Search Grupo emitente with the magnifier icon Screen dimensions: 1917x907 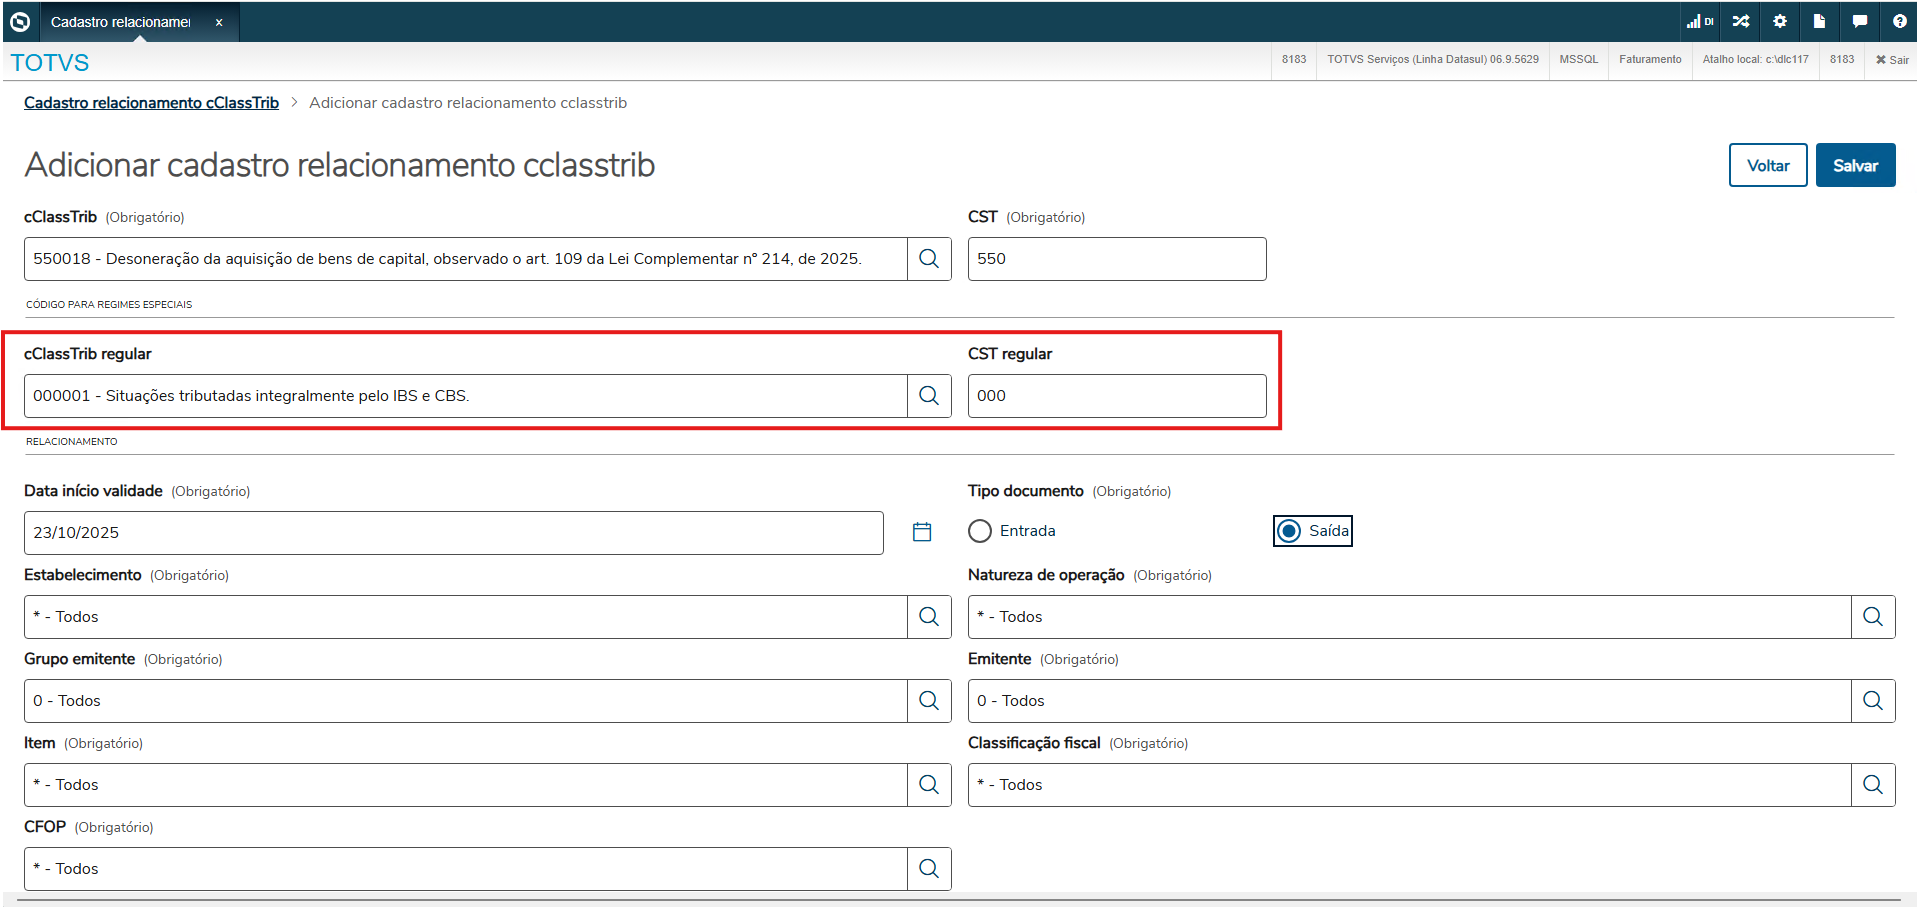[929, 701]
